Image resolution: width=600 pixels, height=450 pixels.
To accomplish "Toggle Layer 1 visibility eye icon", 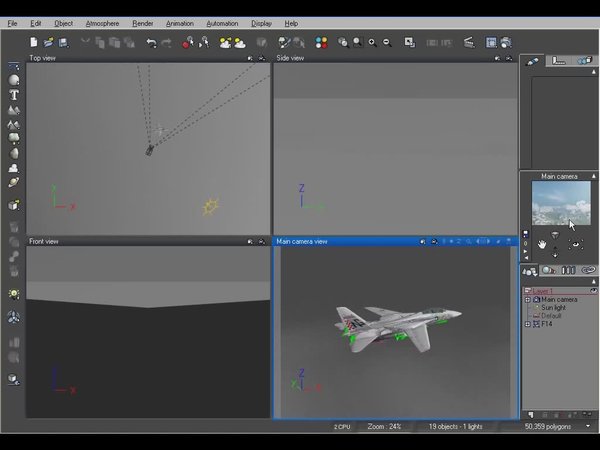I will 592,291.
